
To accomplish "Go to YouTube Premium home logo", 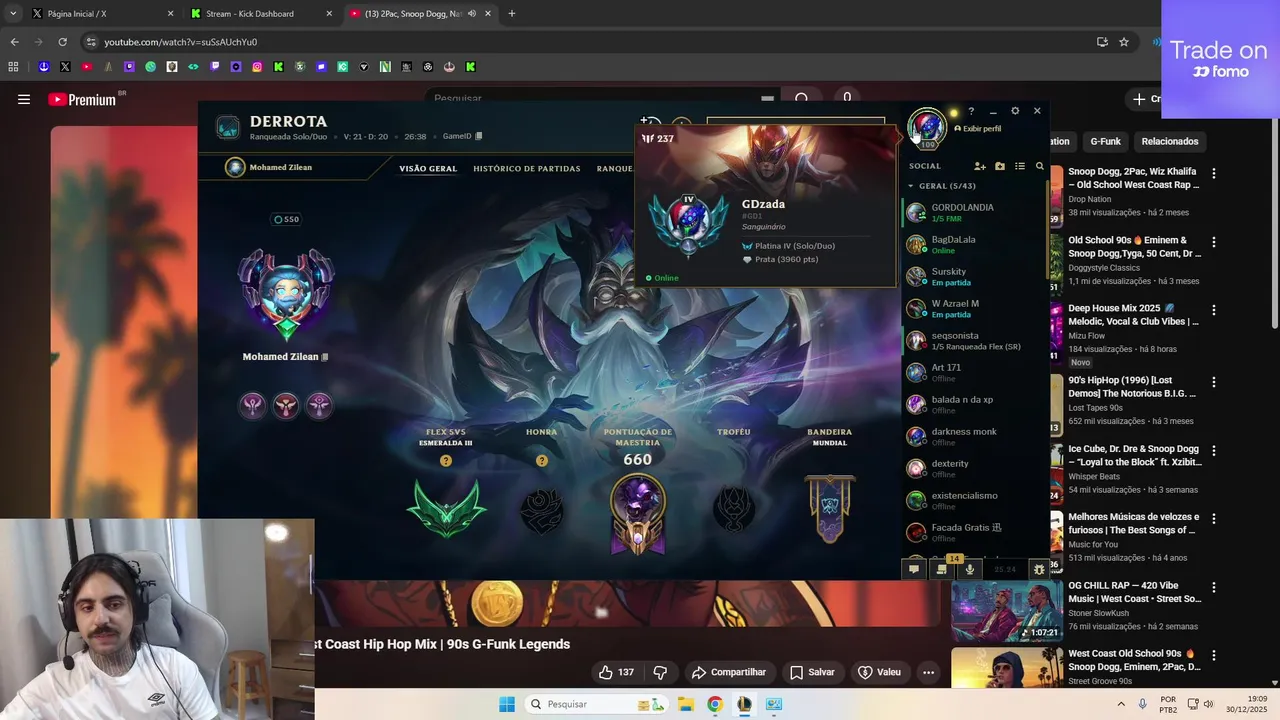I will (x=82, y=99).
